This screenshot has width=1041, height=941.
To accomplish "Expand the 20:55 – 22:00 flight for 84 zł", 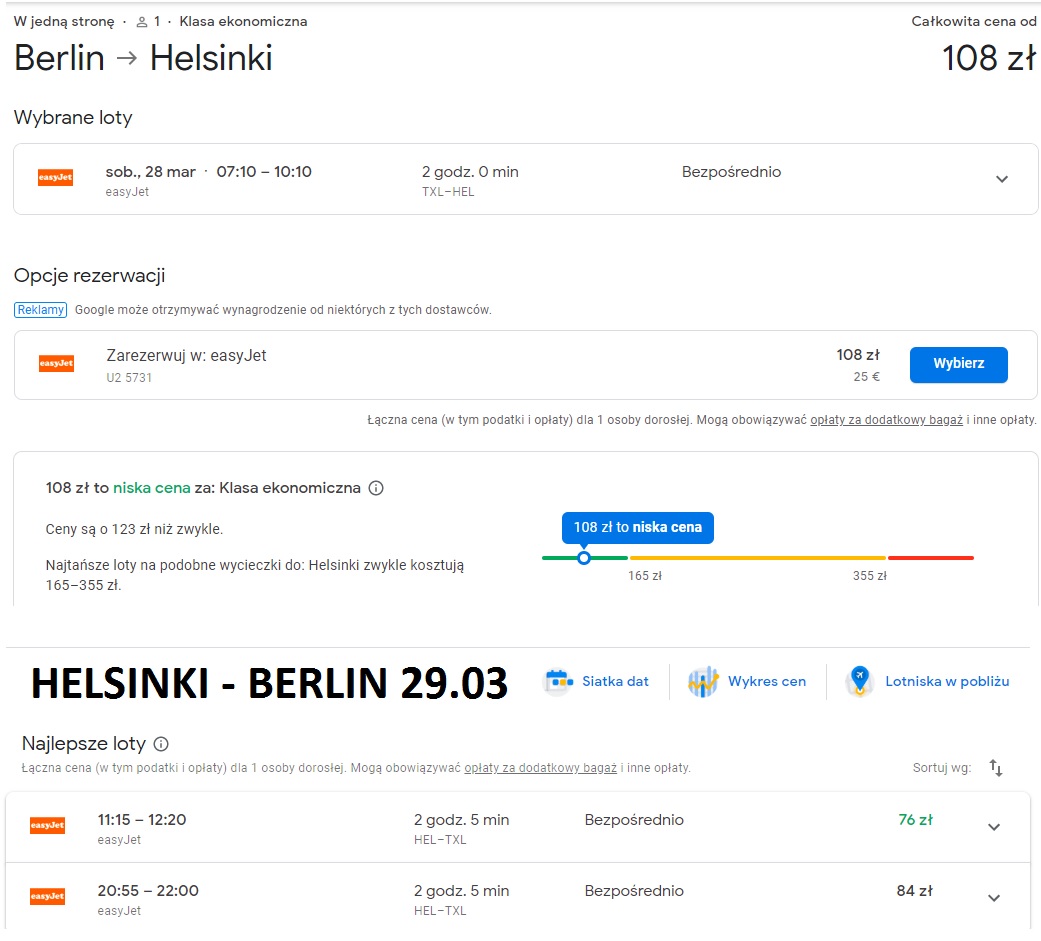I will tap(994, 898).
